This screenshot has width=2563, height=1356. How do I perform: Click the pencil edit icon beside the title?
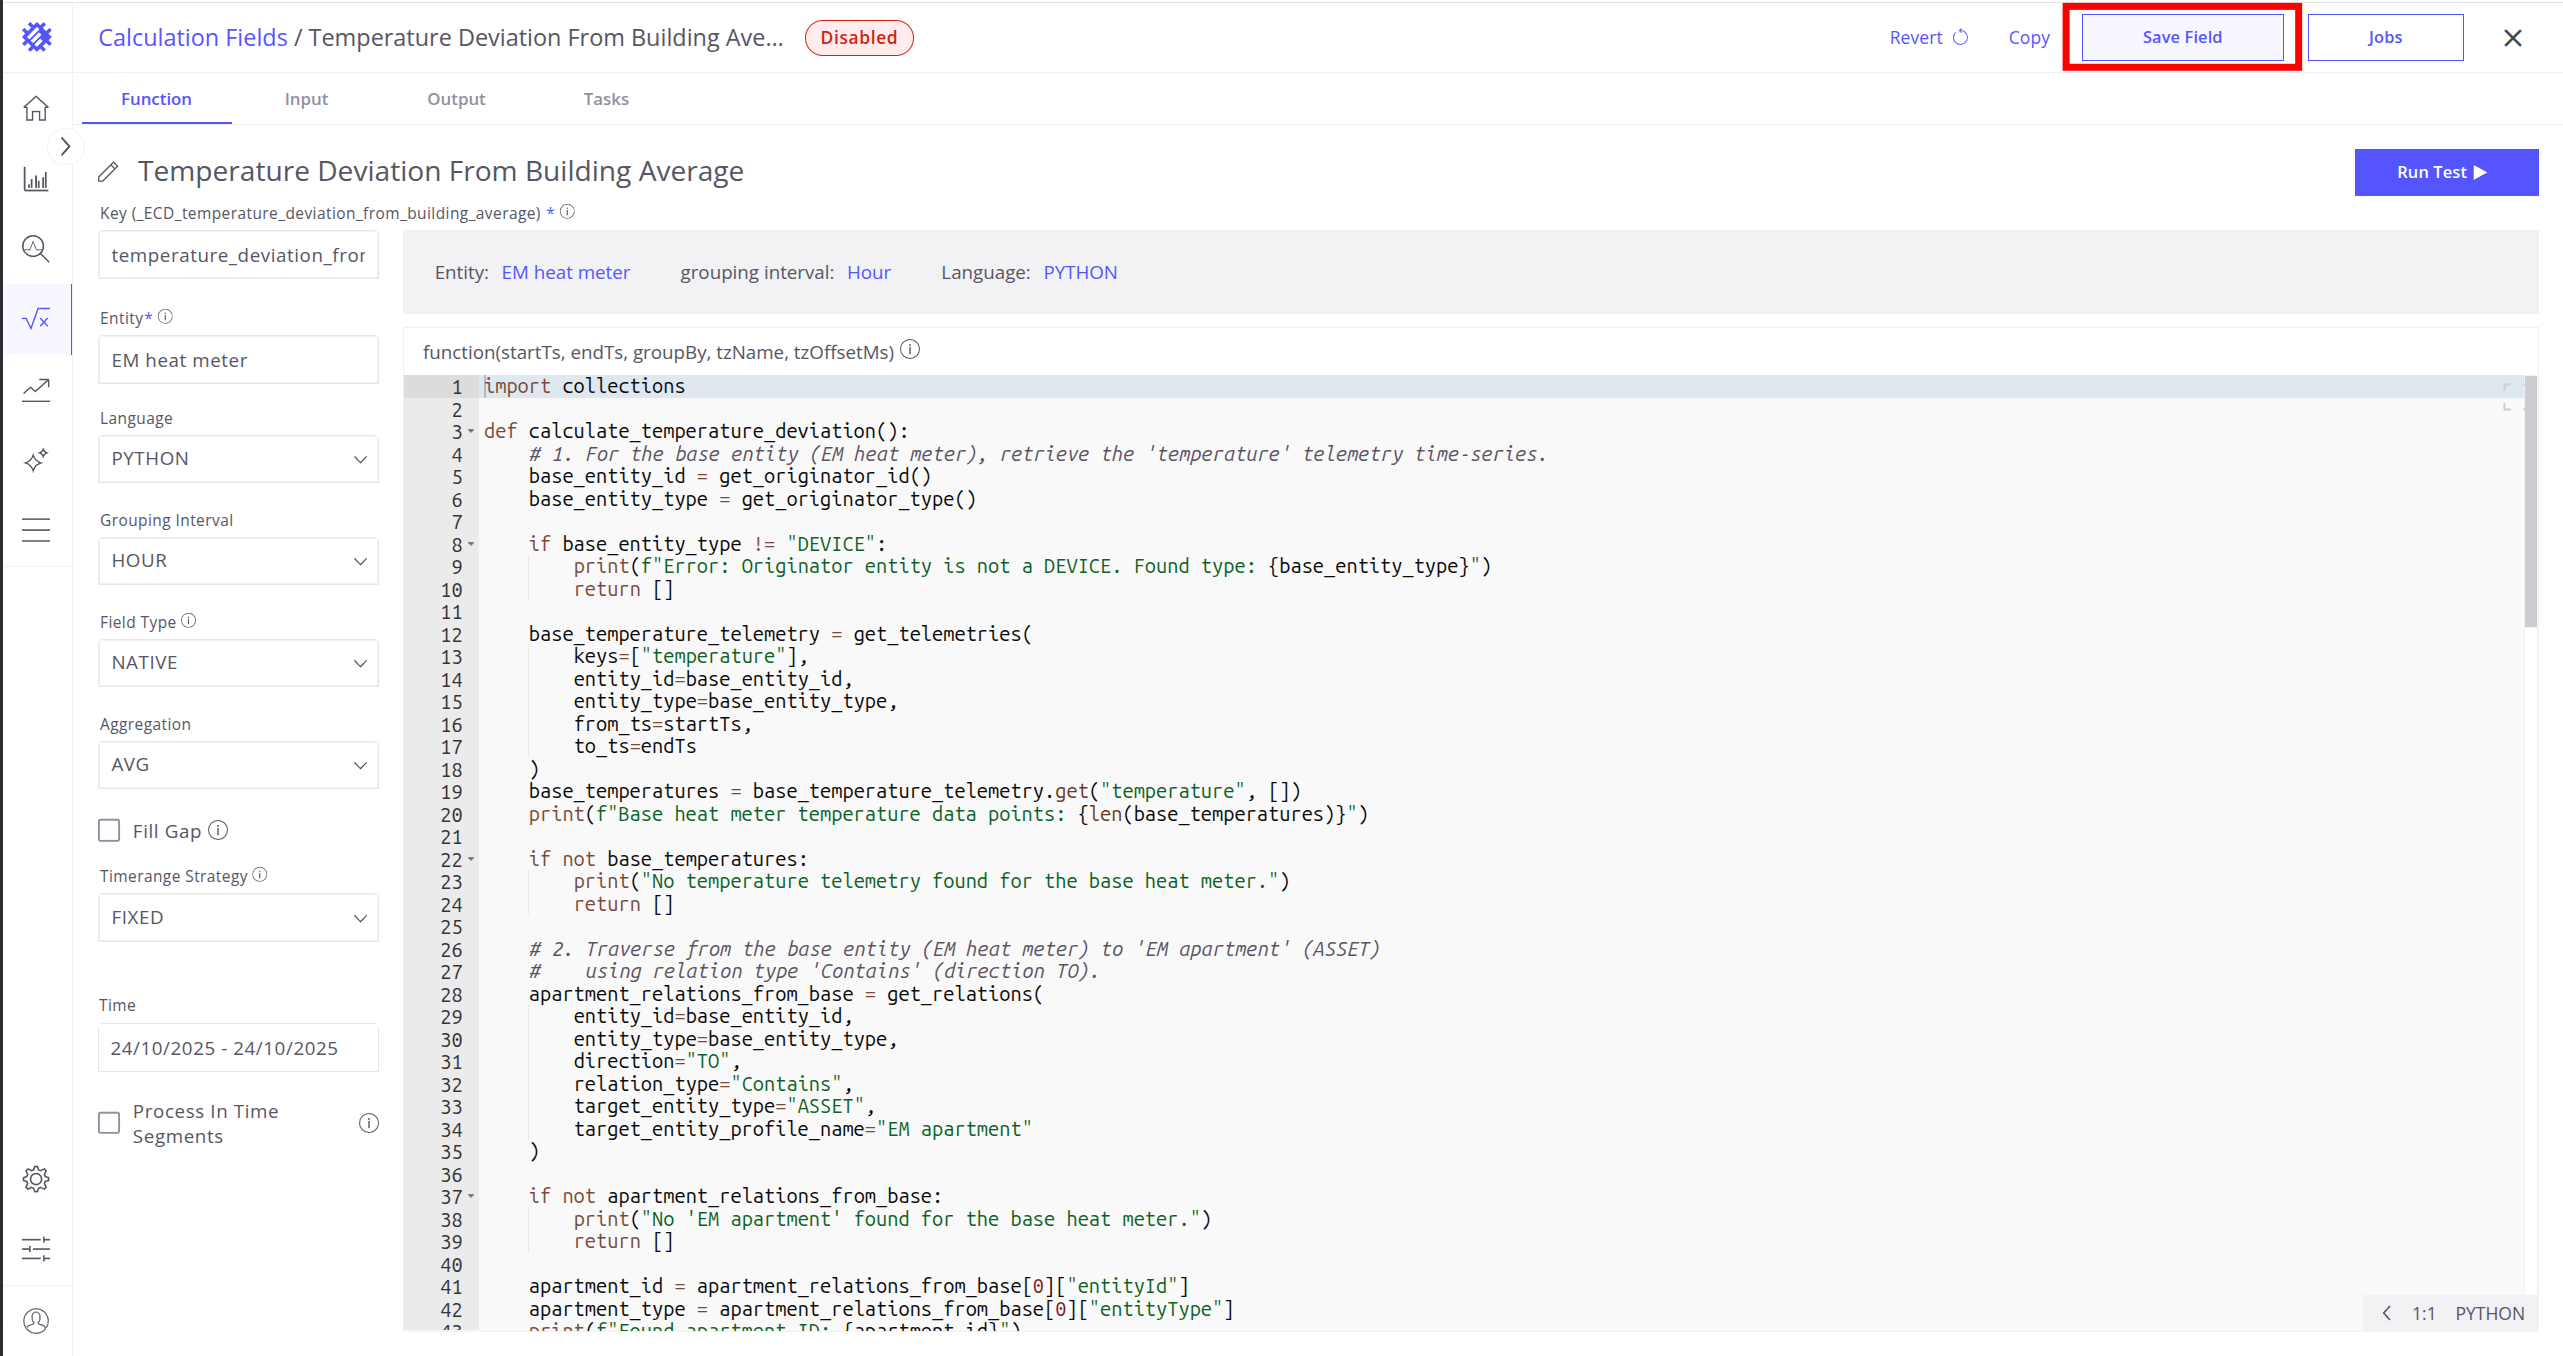coord(109,172)
